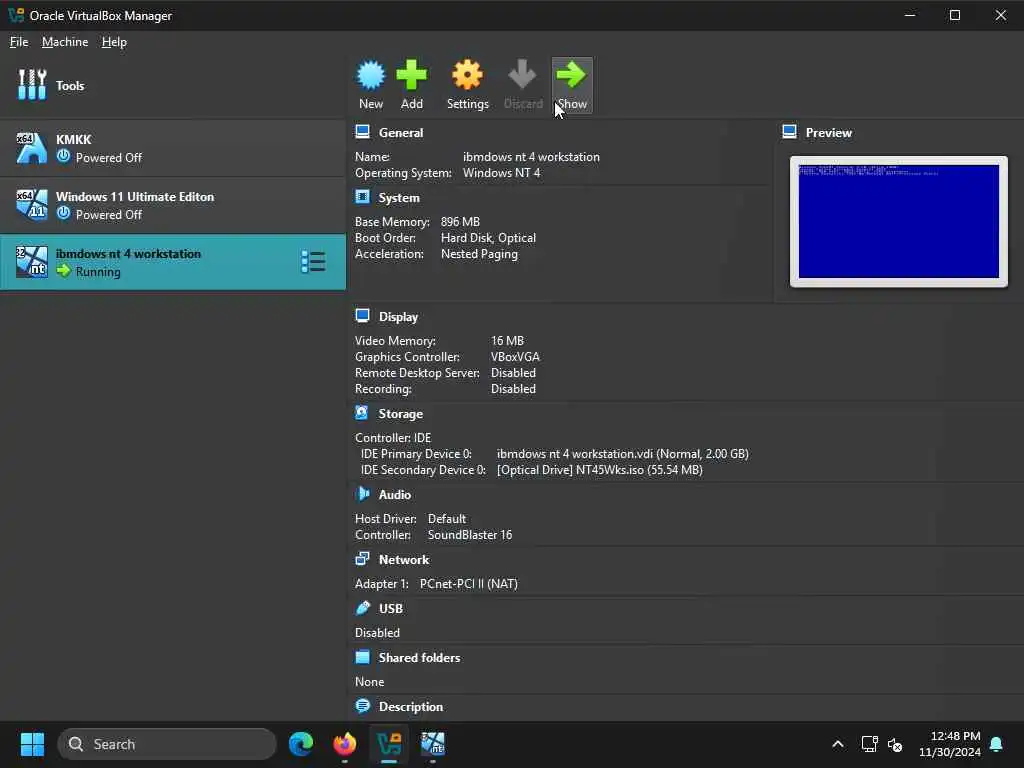Click the 'VBoxVGA' graphics controller value
1024x768 pixels.
(x=515, y=357)
